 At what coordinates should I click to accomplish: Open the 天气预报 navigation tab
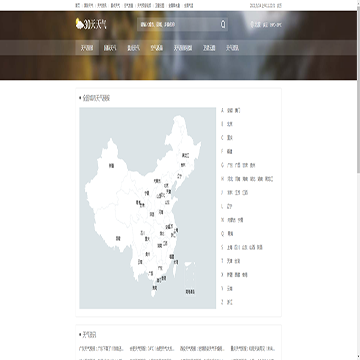click(87, 48)
